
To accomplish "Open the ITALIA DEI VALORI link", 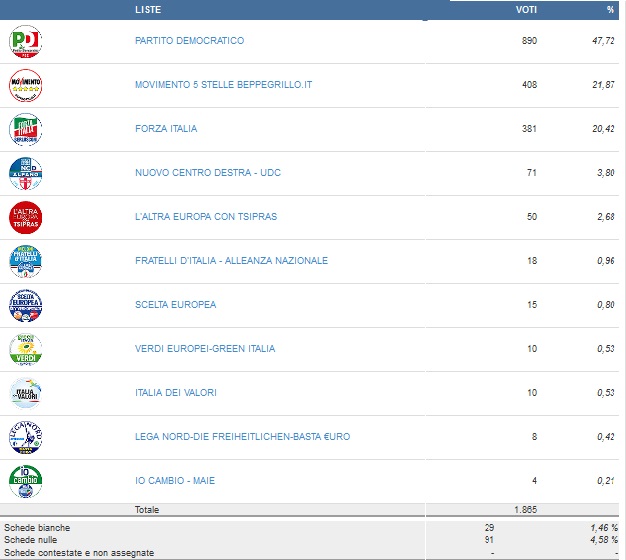I will tap(176, 392).
